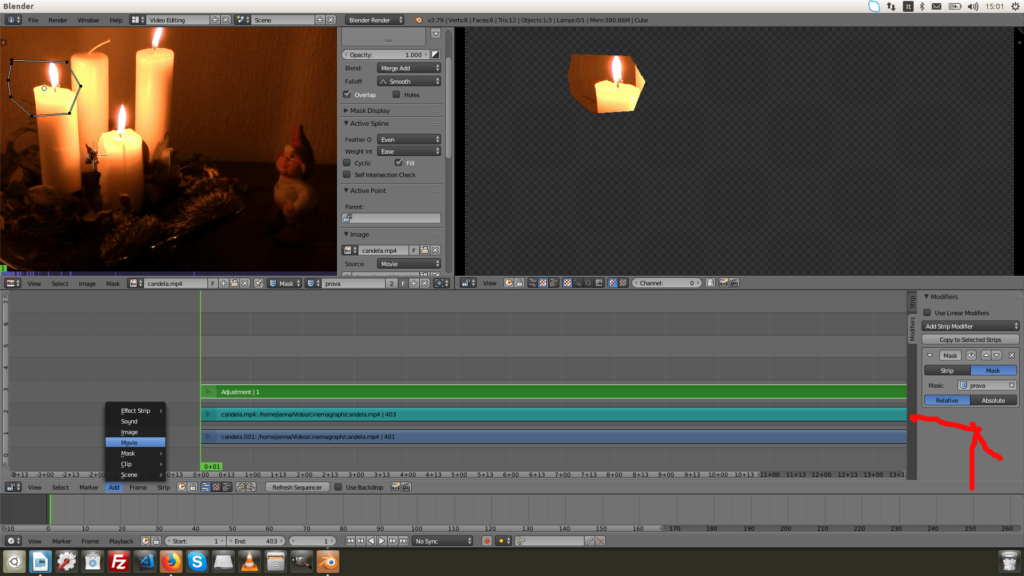Click Copy to Selected Strips
Viewport: 1024px width, 576px height.
point(970,340)
